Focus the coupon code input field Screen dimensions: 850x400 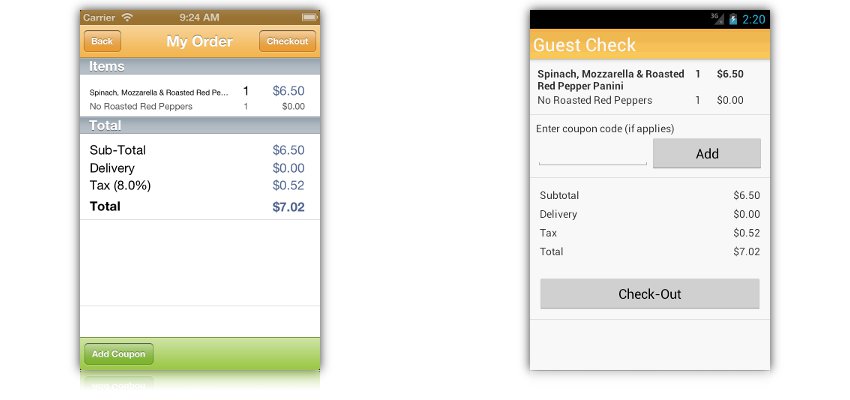[593, 154]
